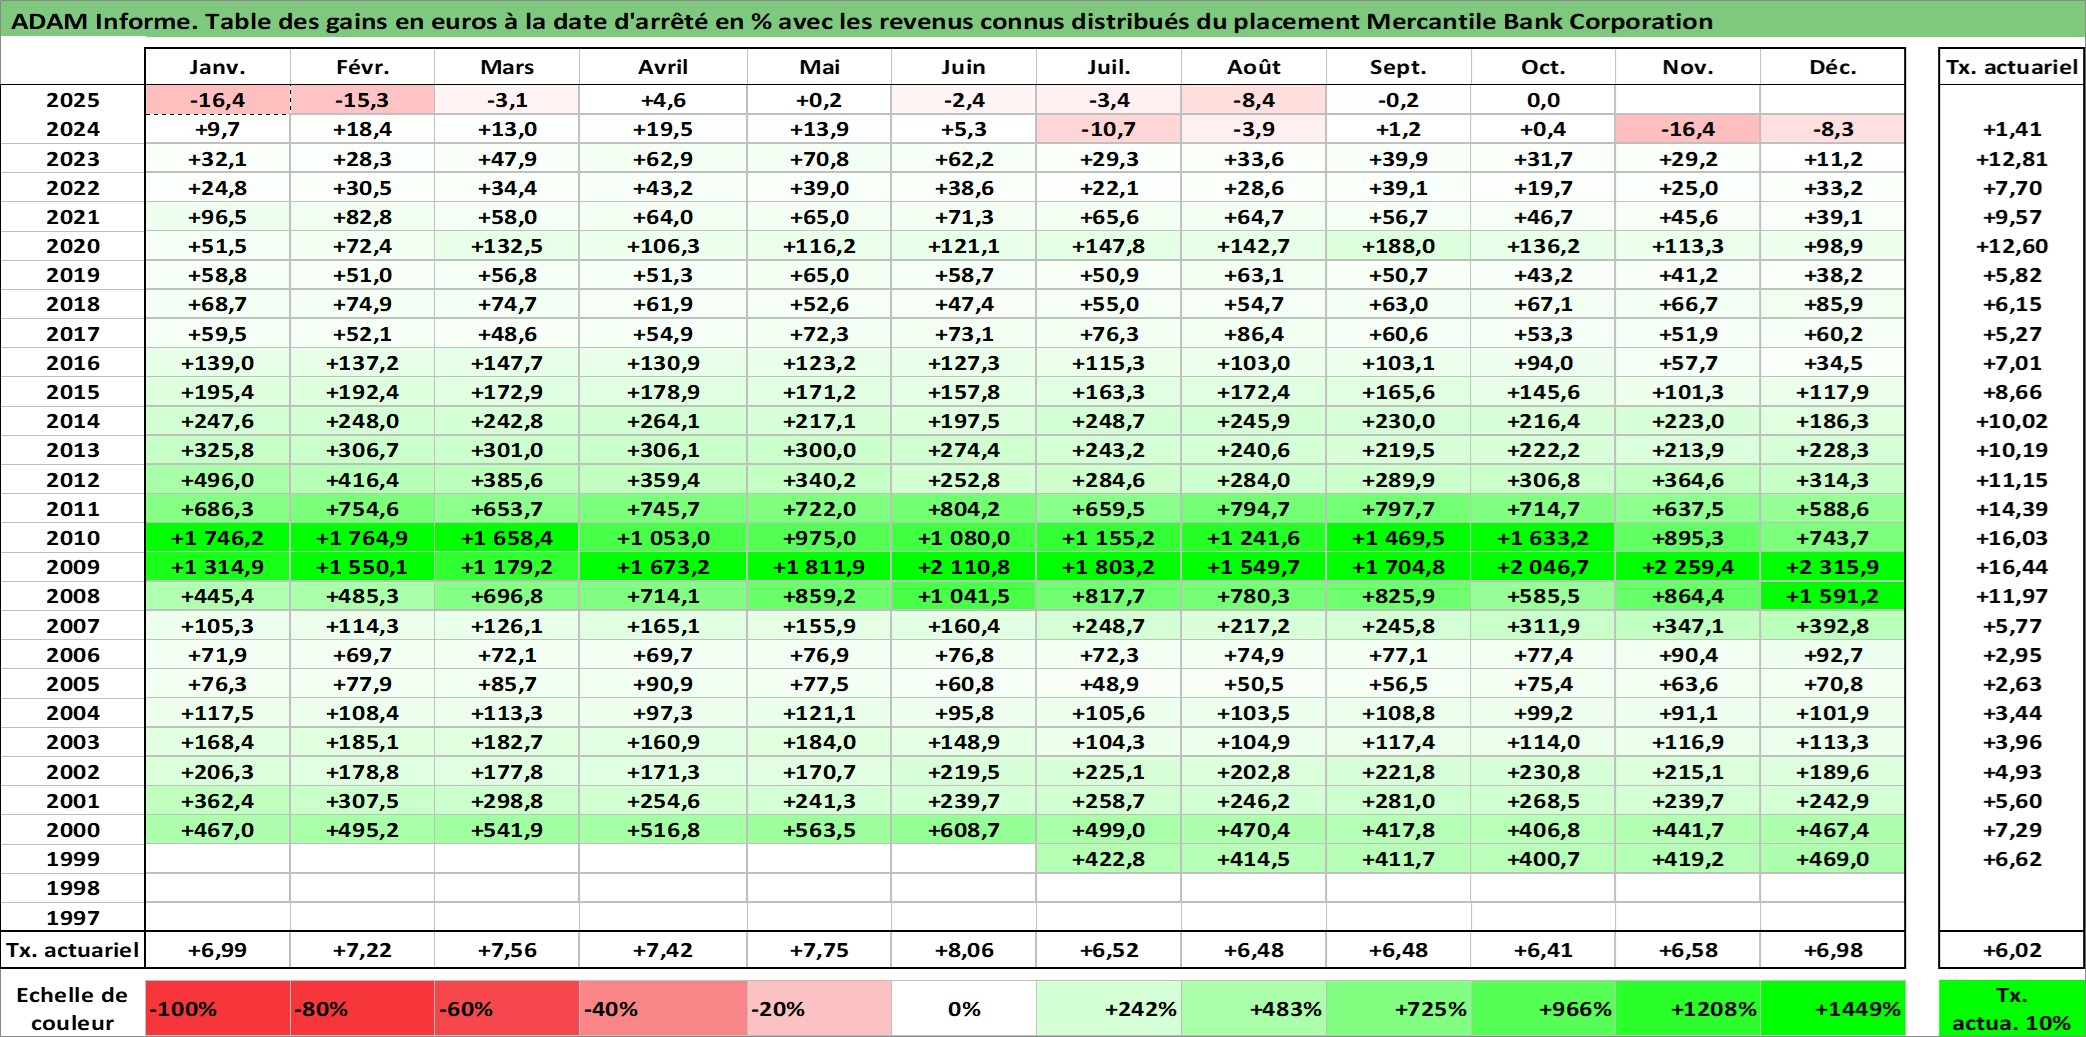Click the Mars column header

tap(507, 67)
